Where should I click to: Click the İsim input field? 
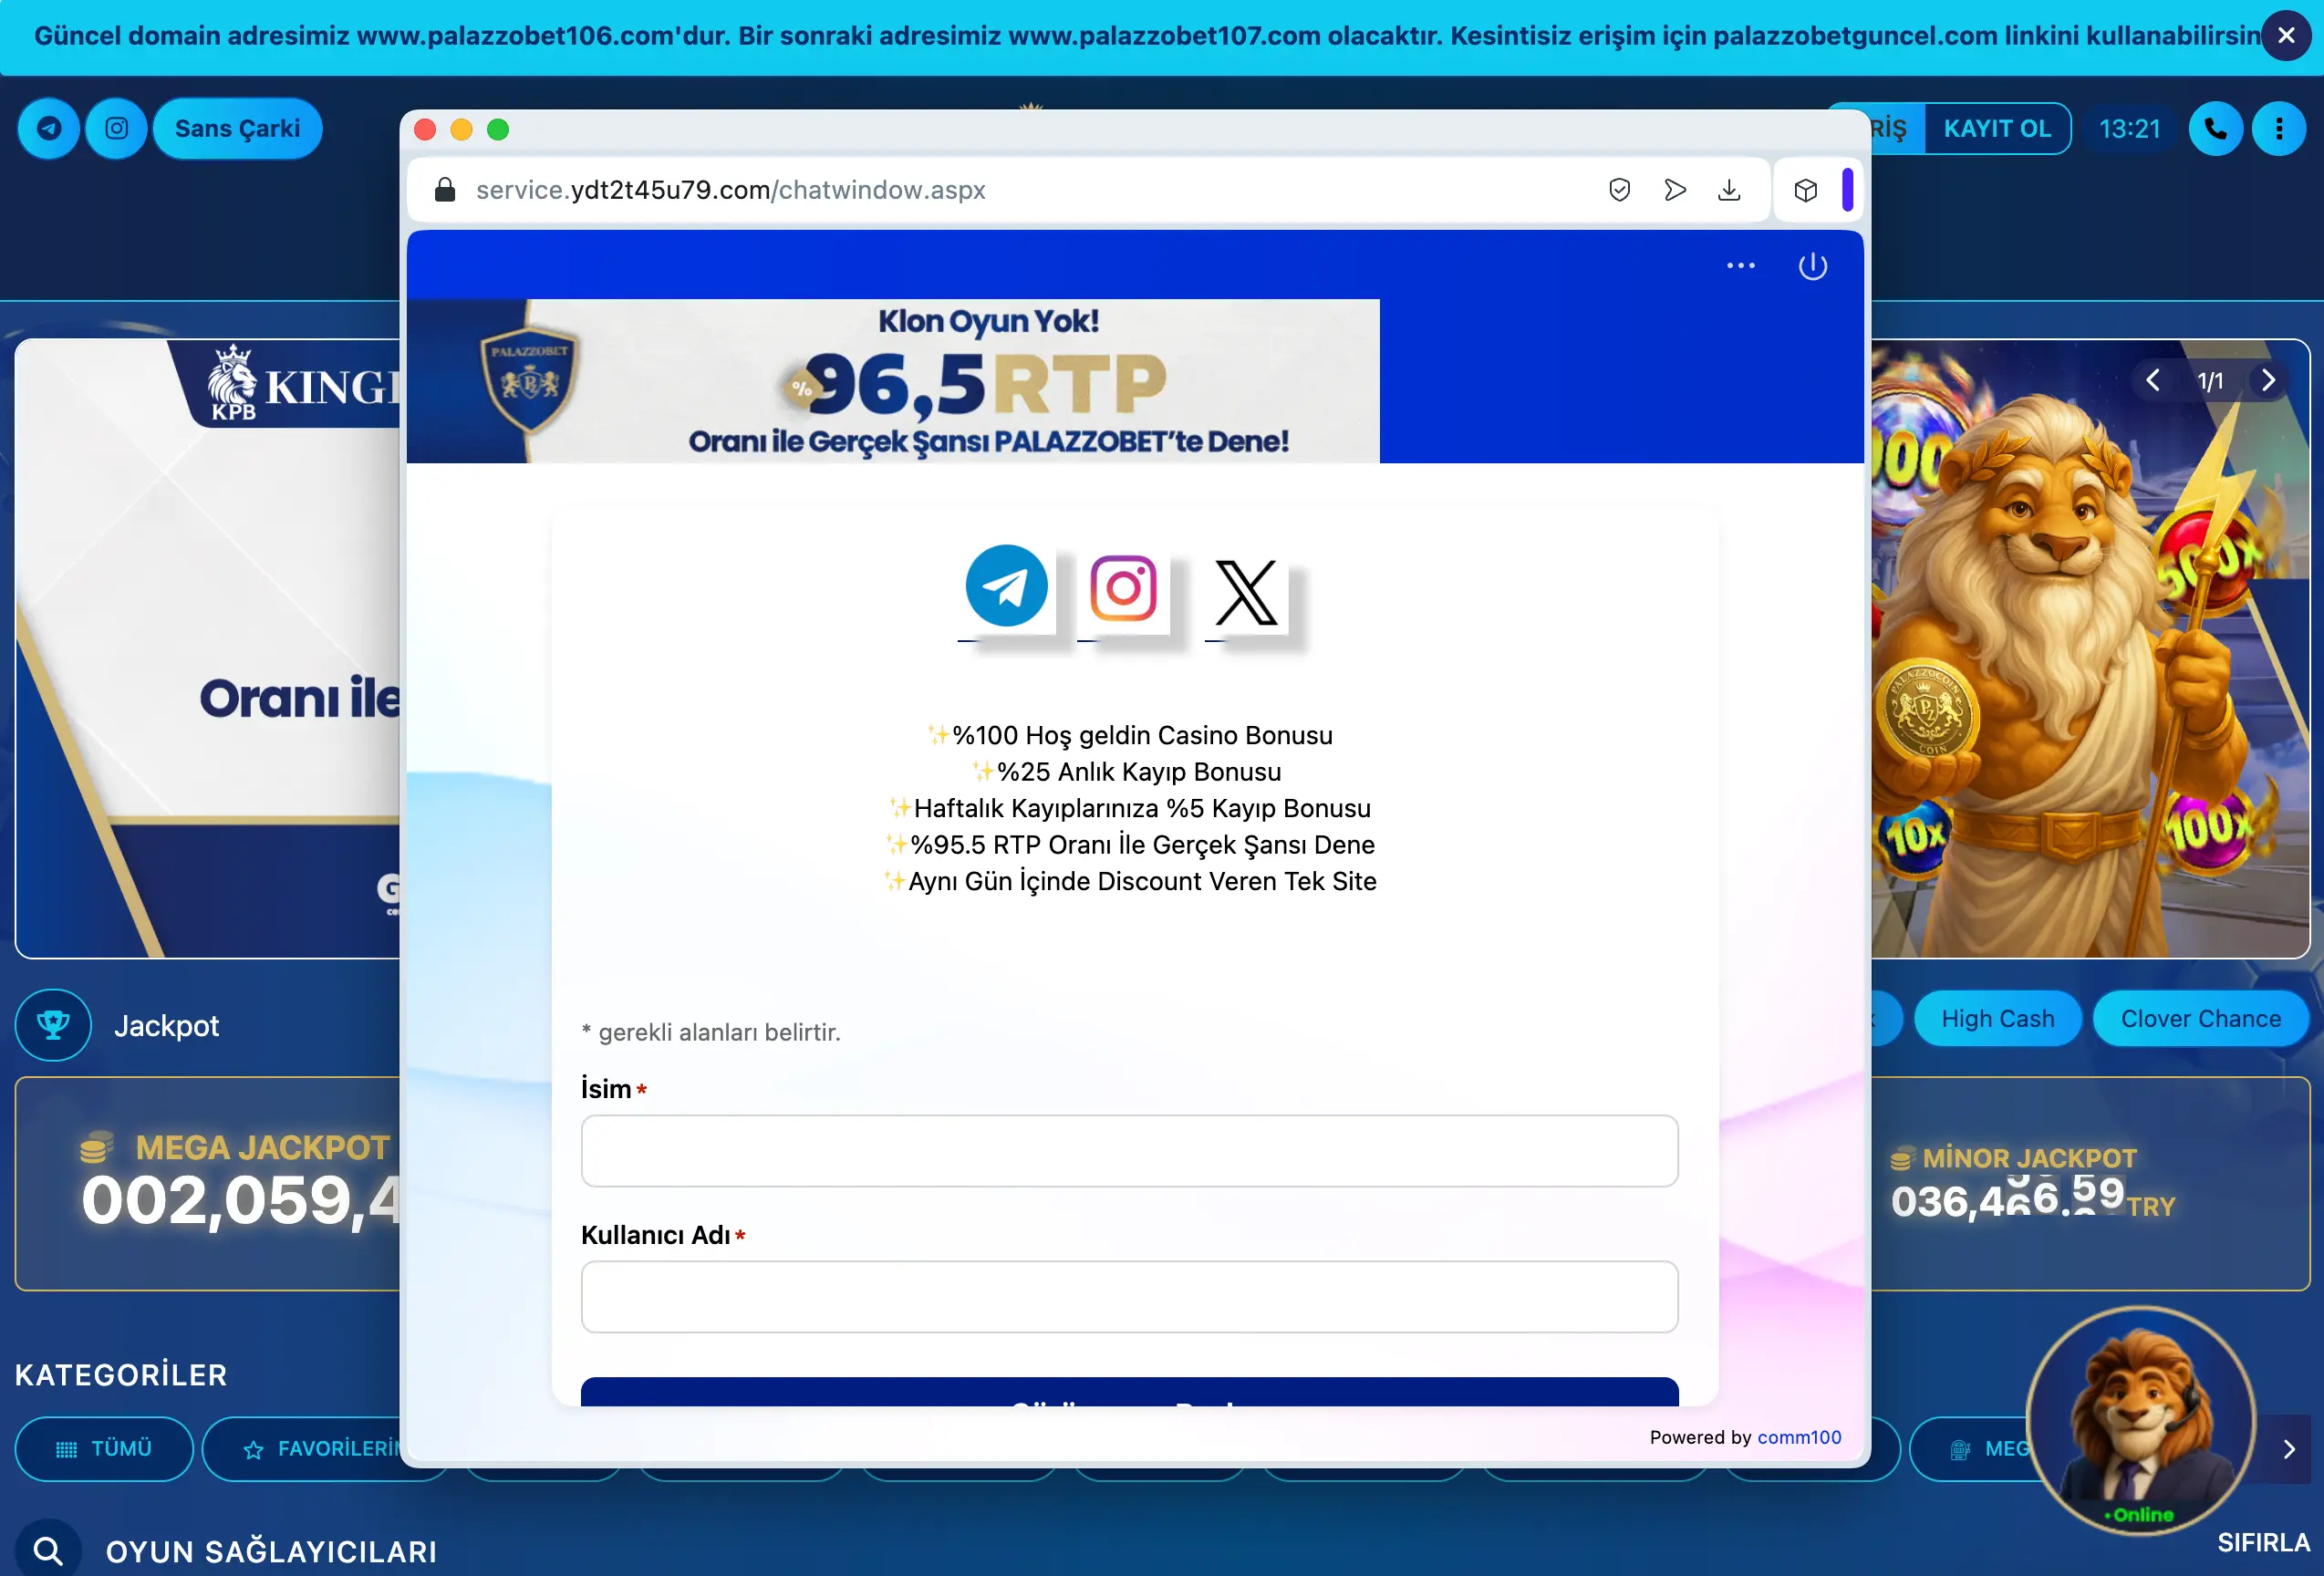click(x=1129, y=1151)
